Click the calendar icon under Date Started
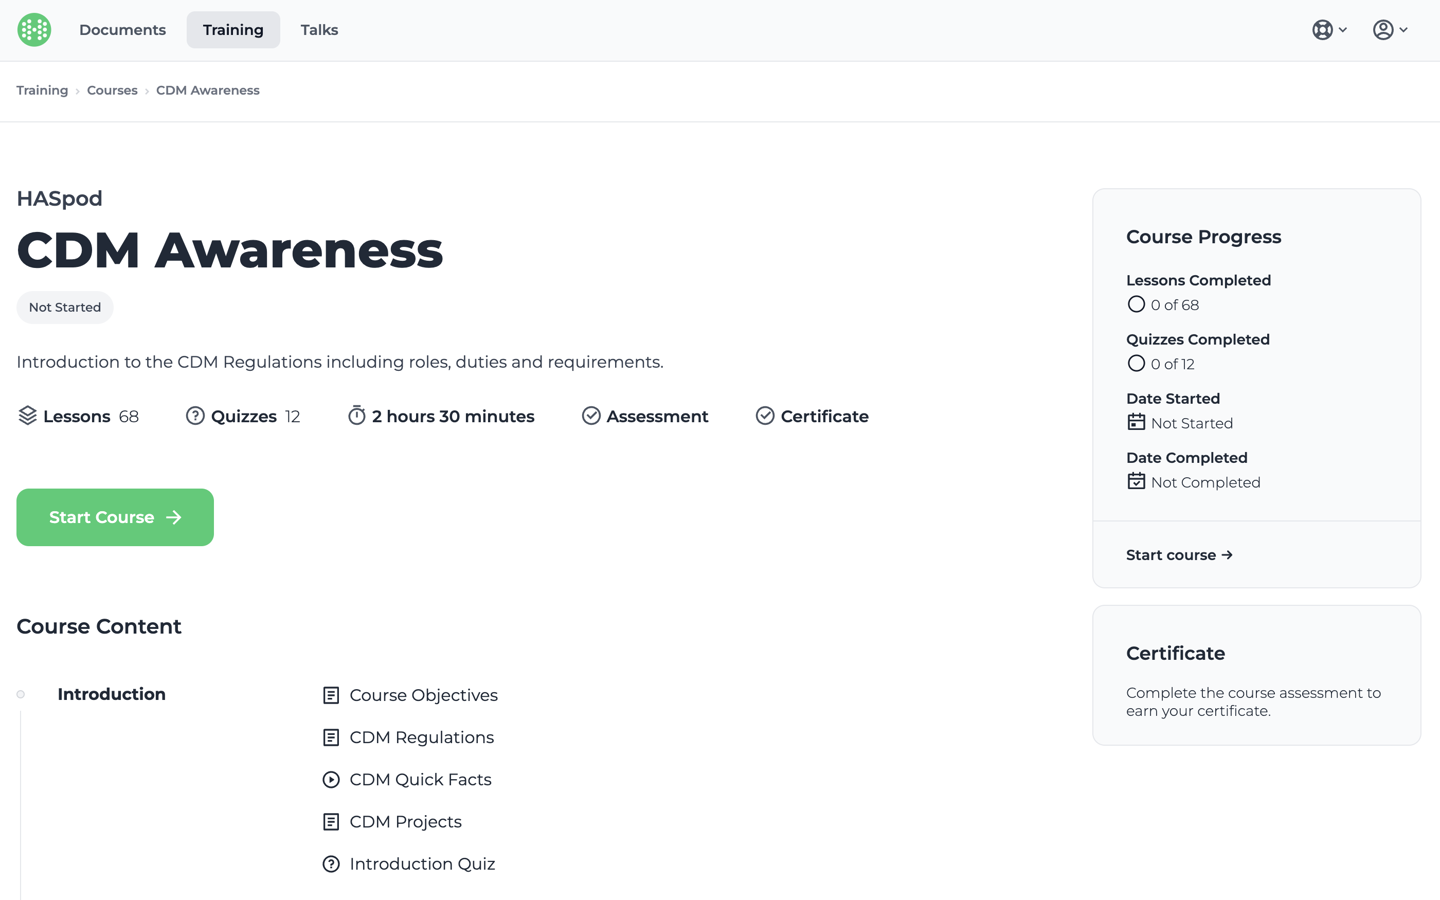Image resolution: width=1440 pixels, height=900 pixels. (1136, 423)
